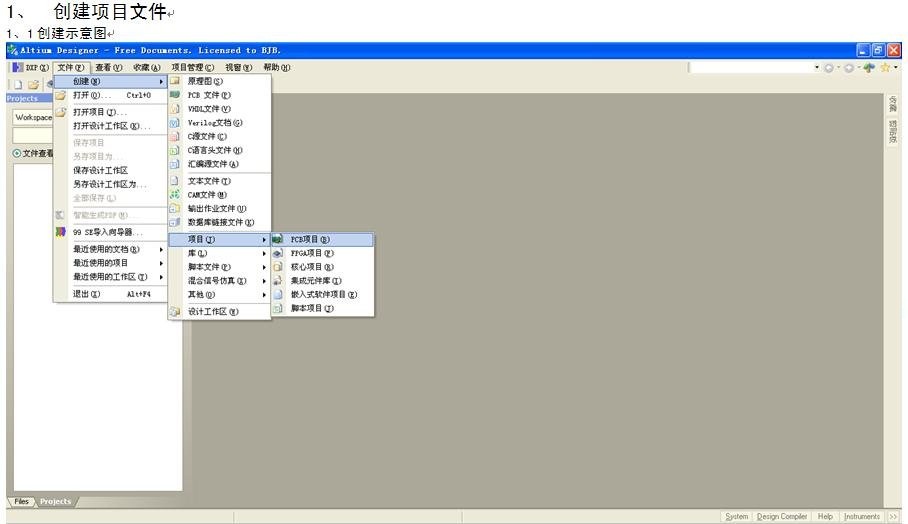Open the 收藏 vertical side panel tab

(x=892, y=104)
